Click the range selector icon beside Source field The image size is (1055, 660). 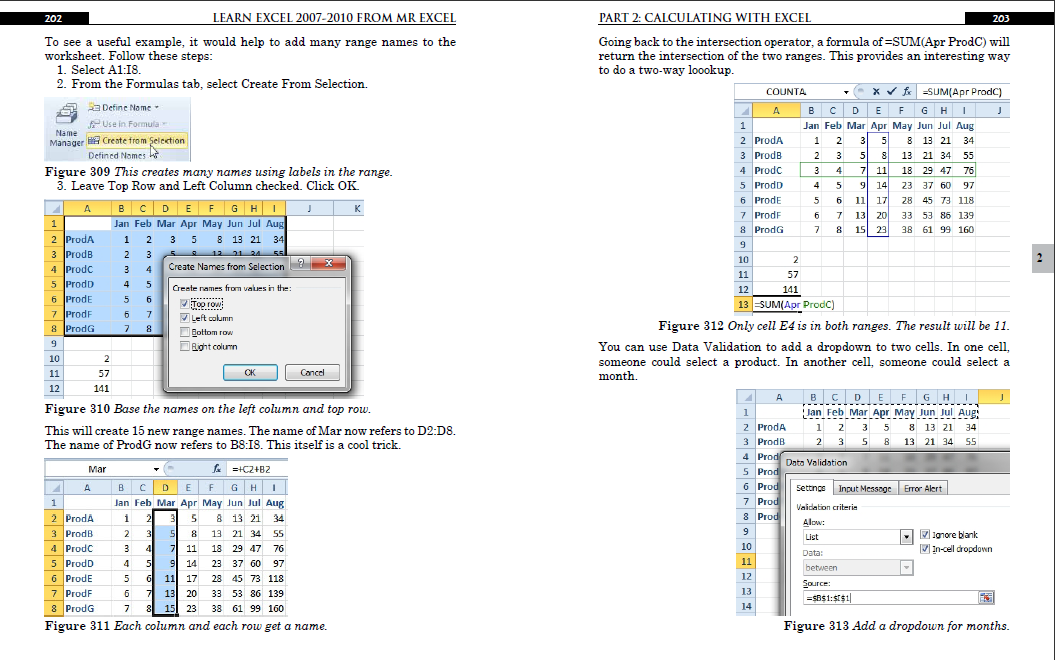click(x=987, y=598)
